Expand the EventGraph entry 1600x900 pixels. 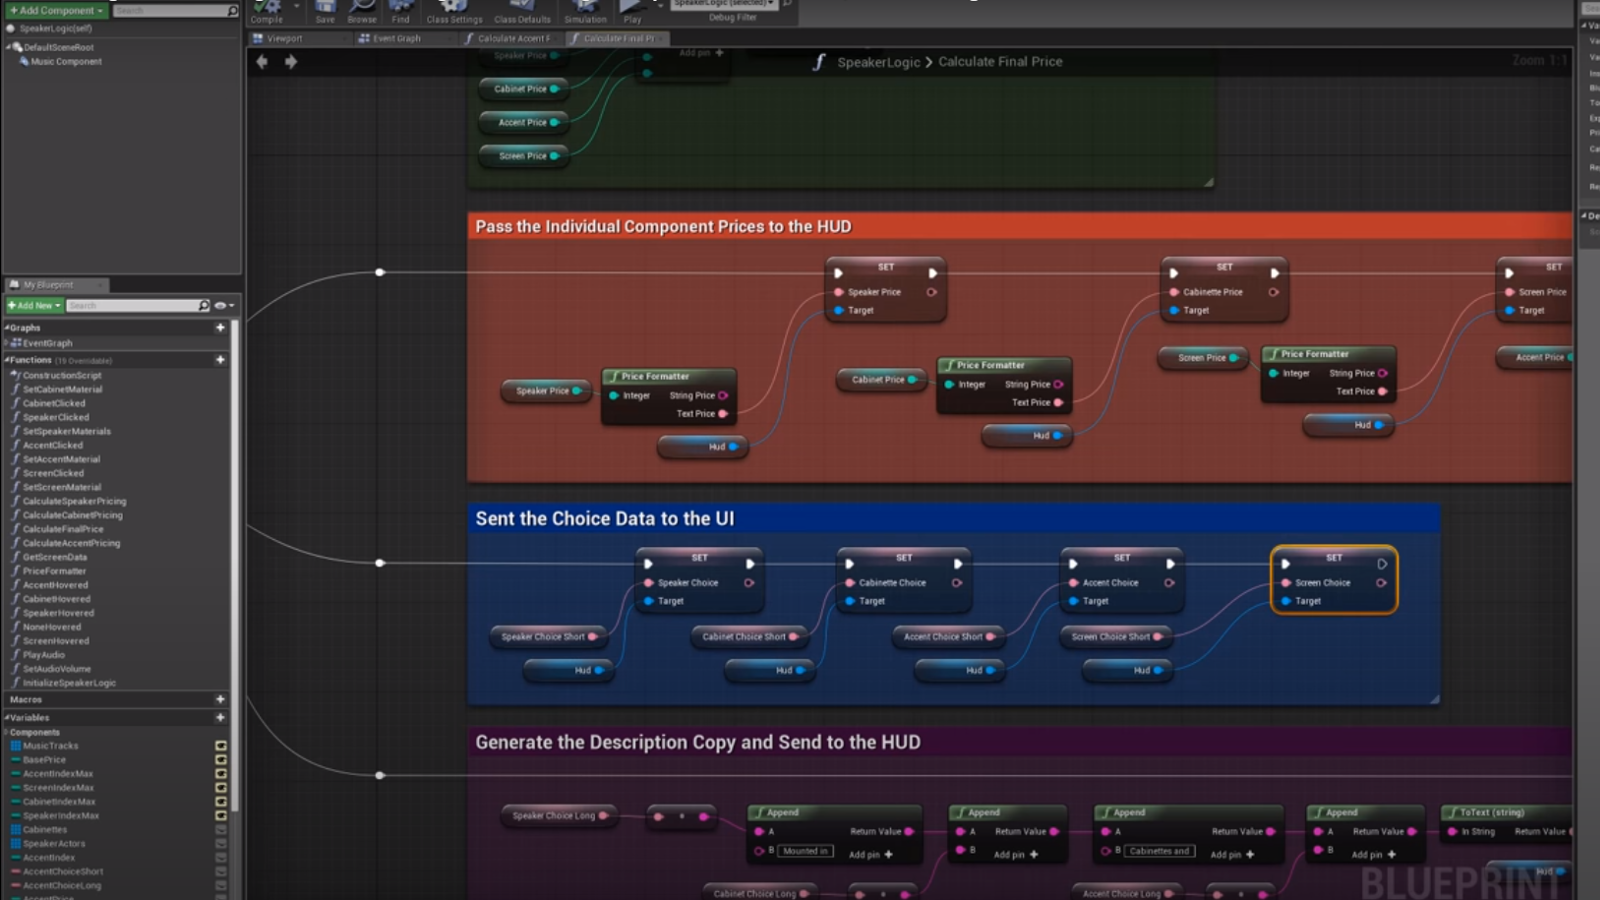point(6,343)
